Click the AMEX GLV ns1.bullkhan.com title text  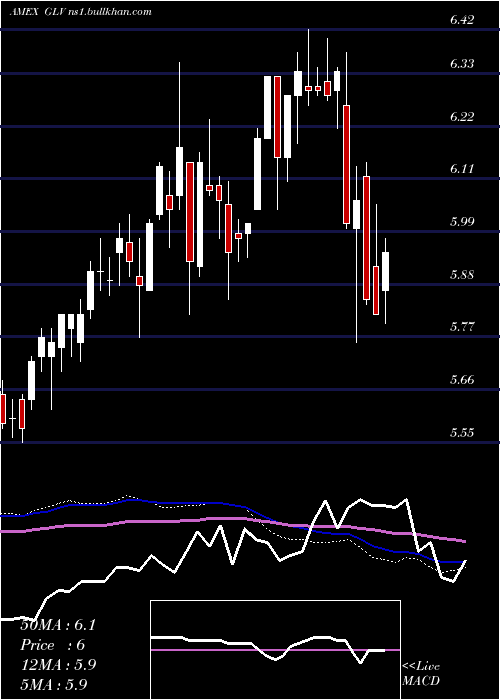tap(80, 12)
